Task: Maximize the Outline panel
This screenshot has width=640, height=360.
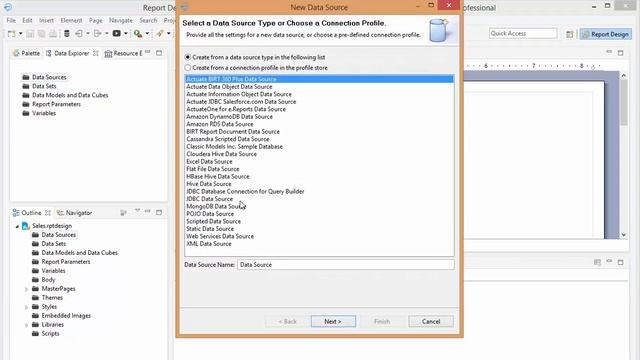Action: click(159, 212)
